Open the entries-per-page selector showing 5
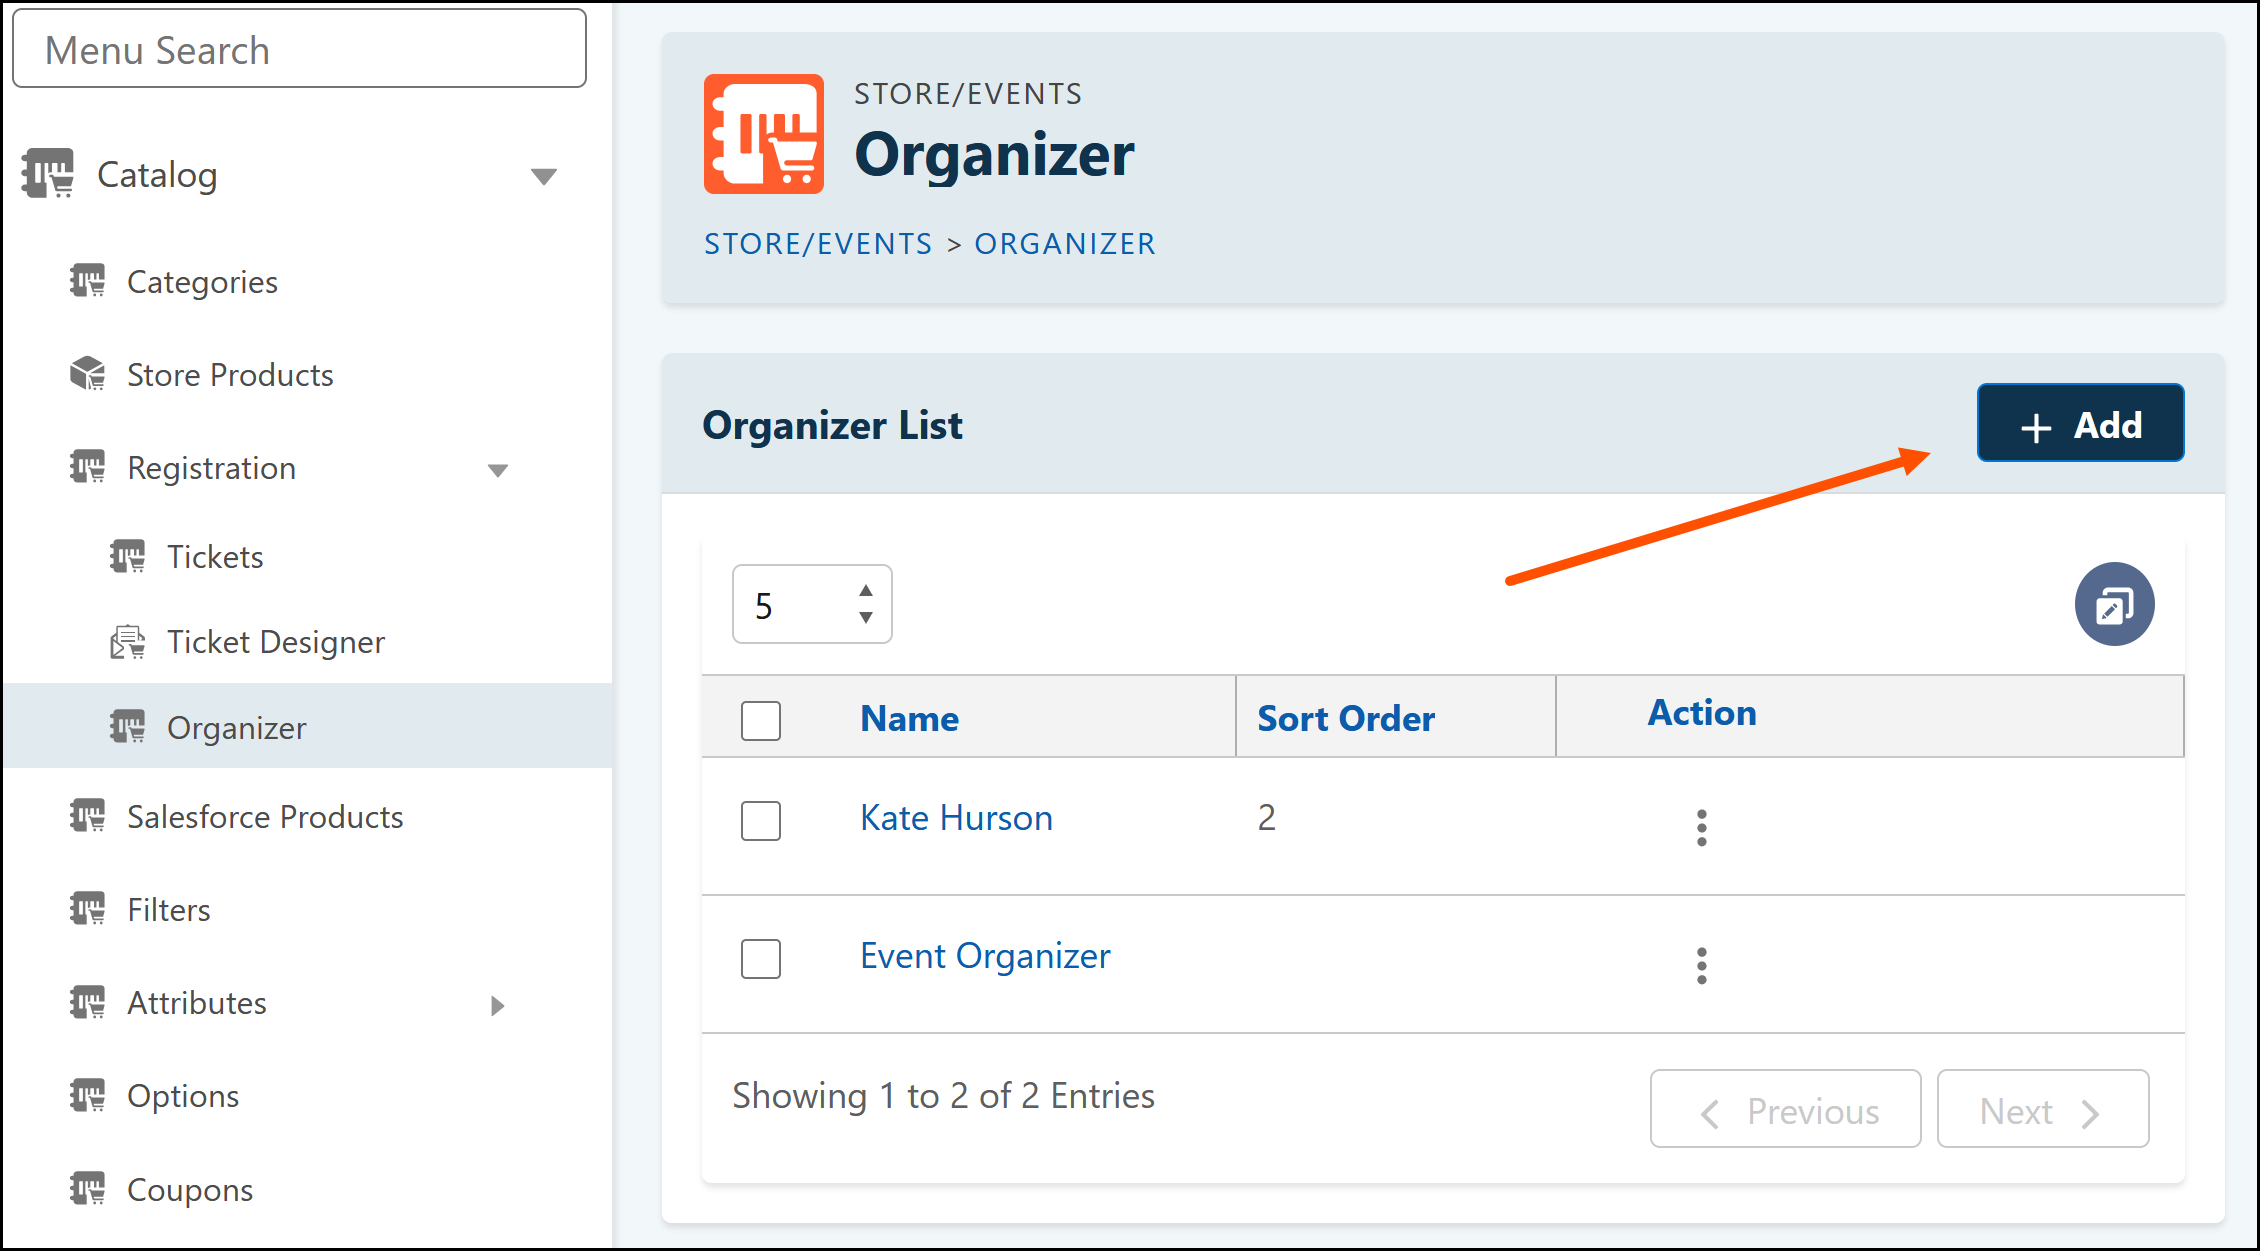 [x=812, y=604]
